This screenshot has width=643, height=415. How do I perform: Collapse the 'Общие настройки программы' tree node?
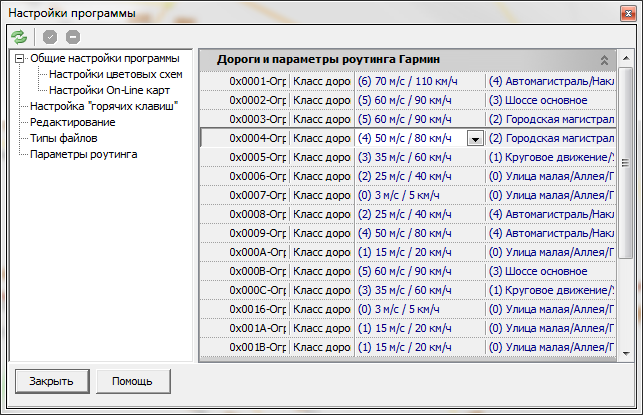click(x=20, y=59)
